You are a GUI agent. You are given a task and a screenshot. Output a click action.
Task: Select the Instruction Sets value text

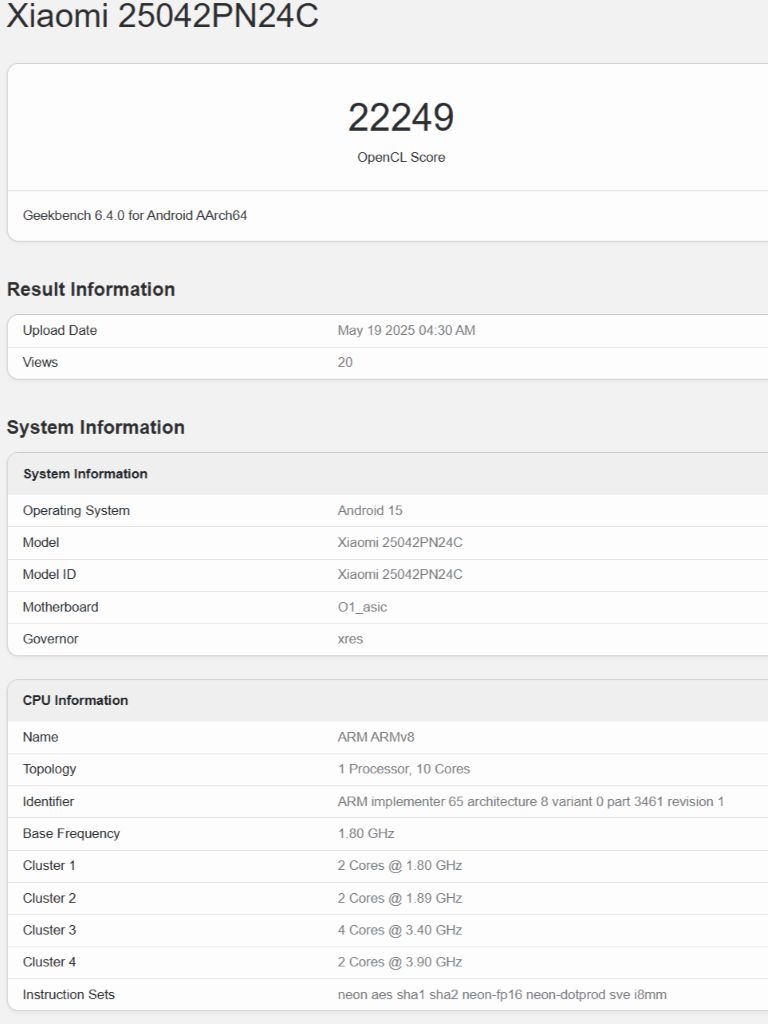point(502,995)
